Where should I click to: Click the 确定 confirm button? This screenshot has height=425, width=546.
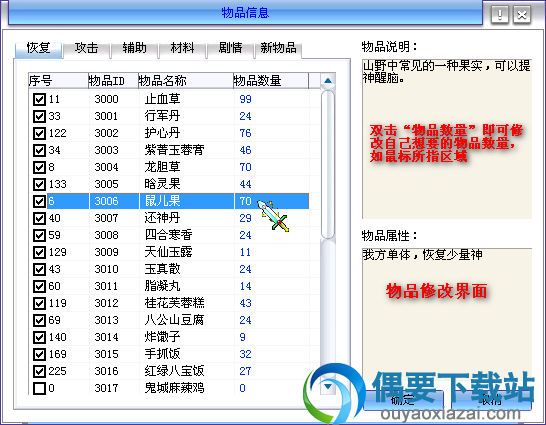tap(403, 400)
